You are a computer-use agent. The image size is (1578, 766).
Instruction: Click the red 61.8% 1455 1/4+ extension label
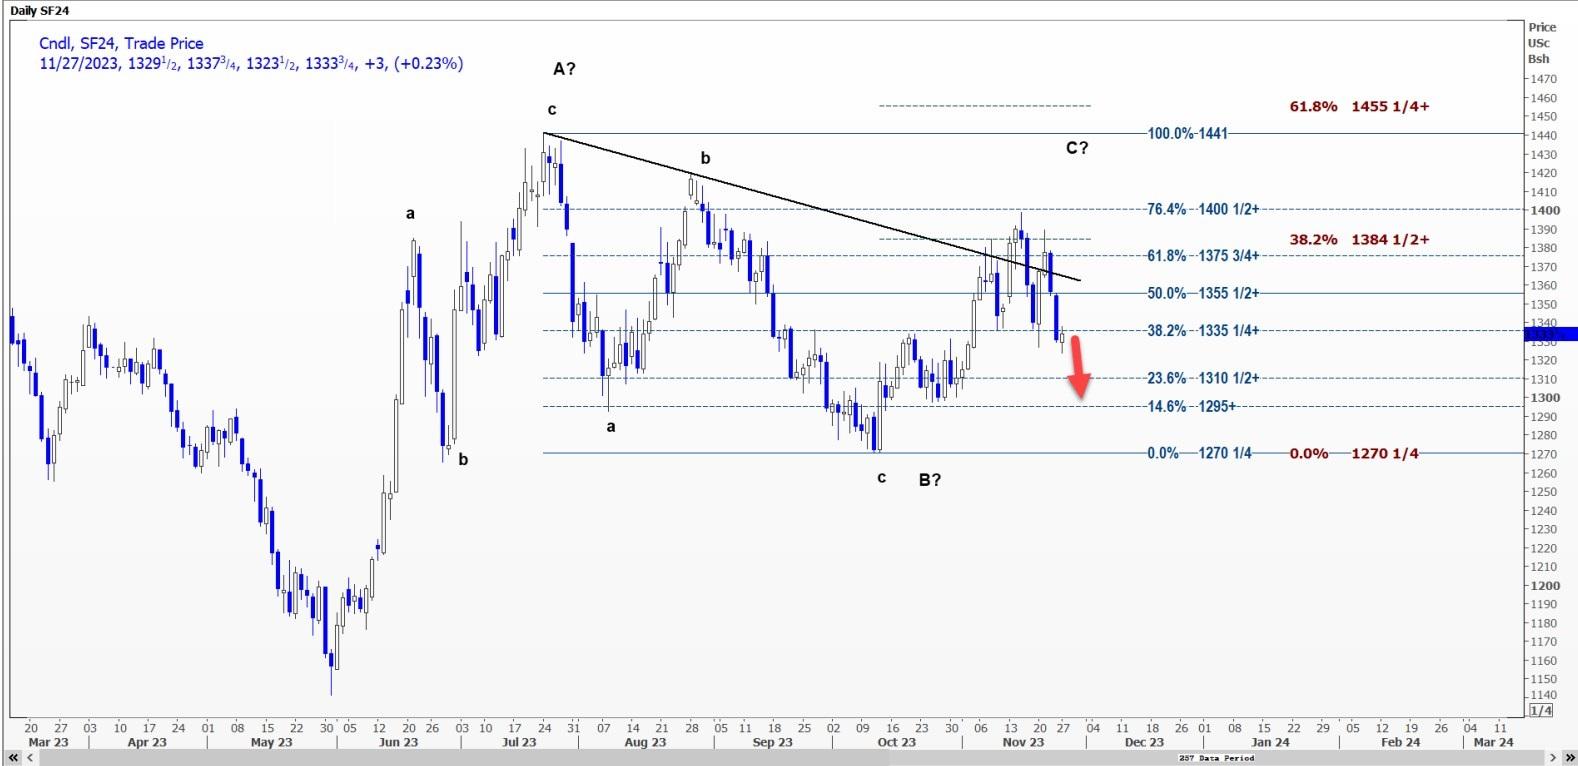click(x=1359, y=106)
